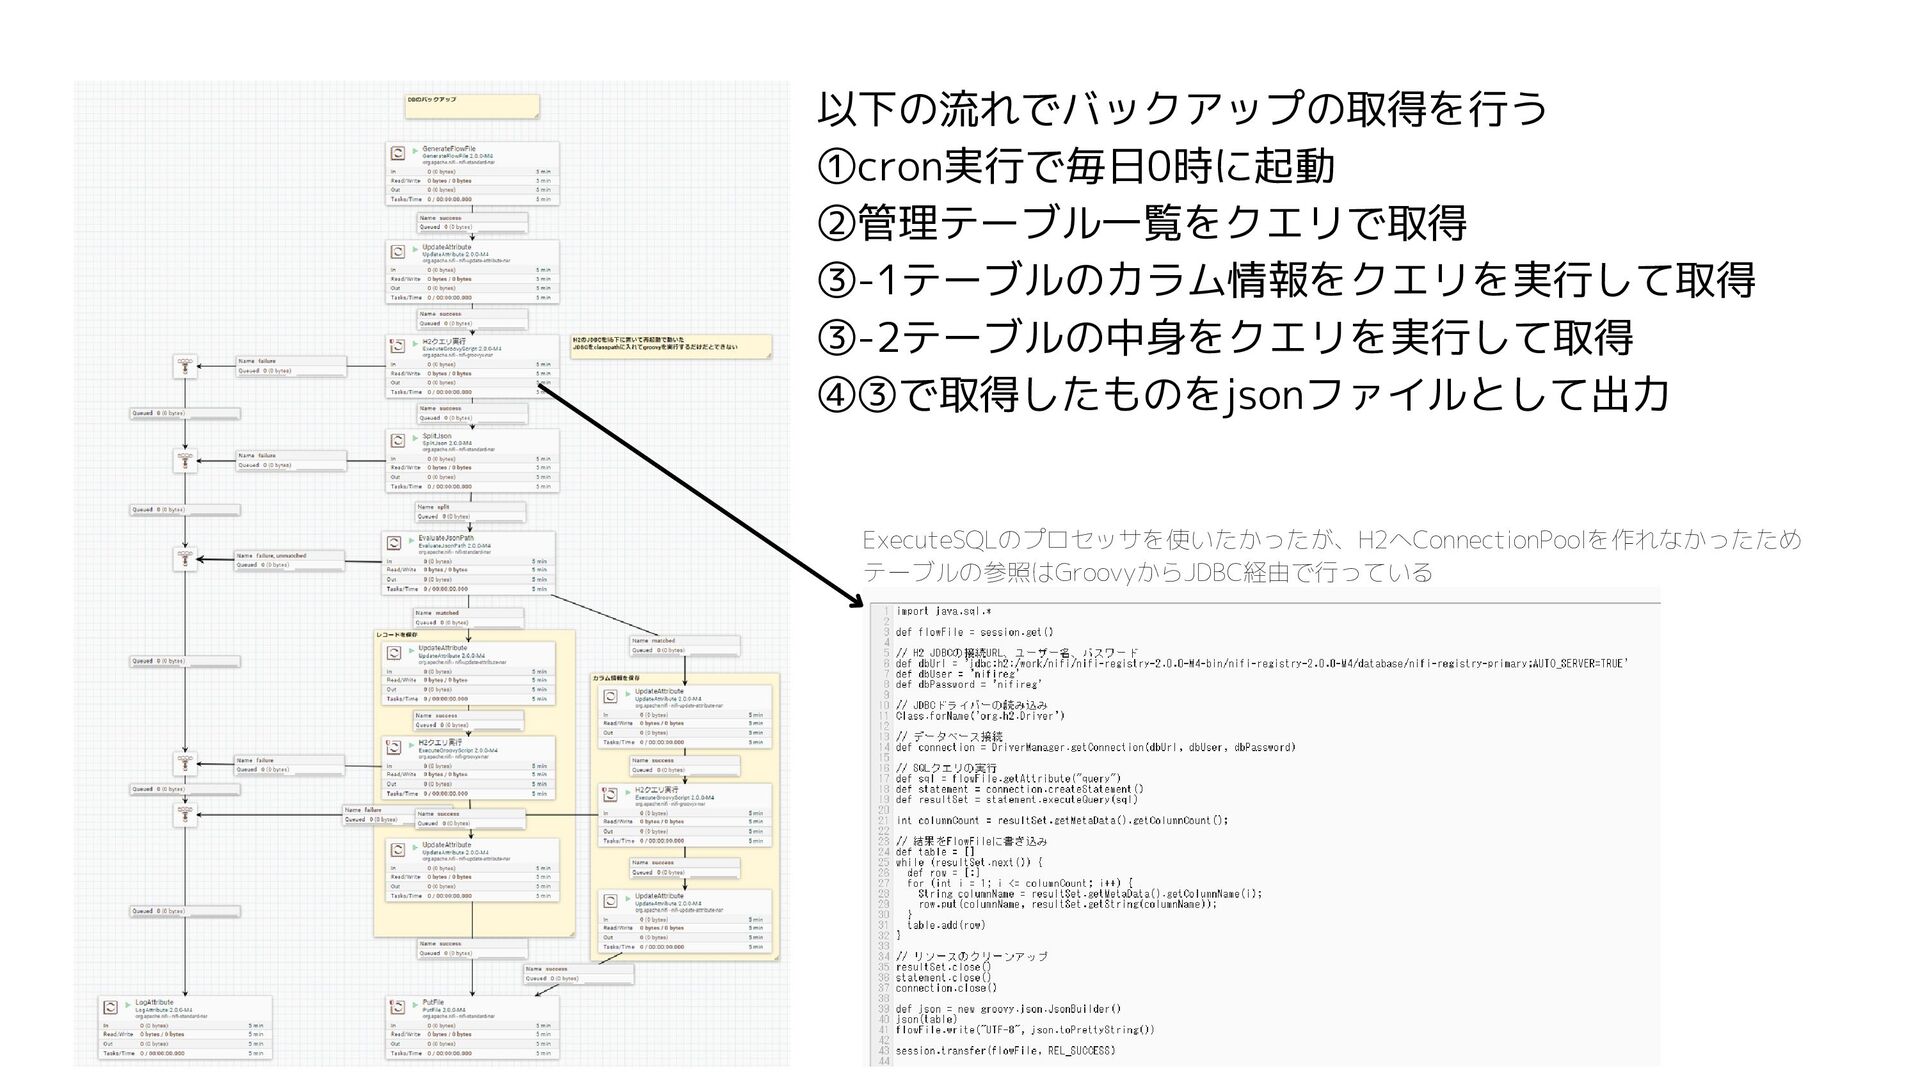Click the 'while (resultSet.next())' code line
Viewport: 1920px width, 1080px height.
969,862
